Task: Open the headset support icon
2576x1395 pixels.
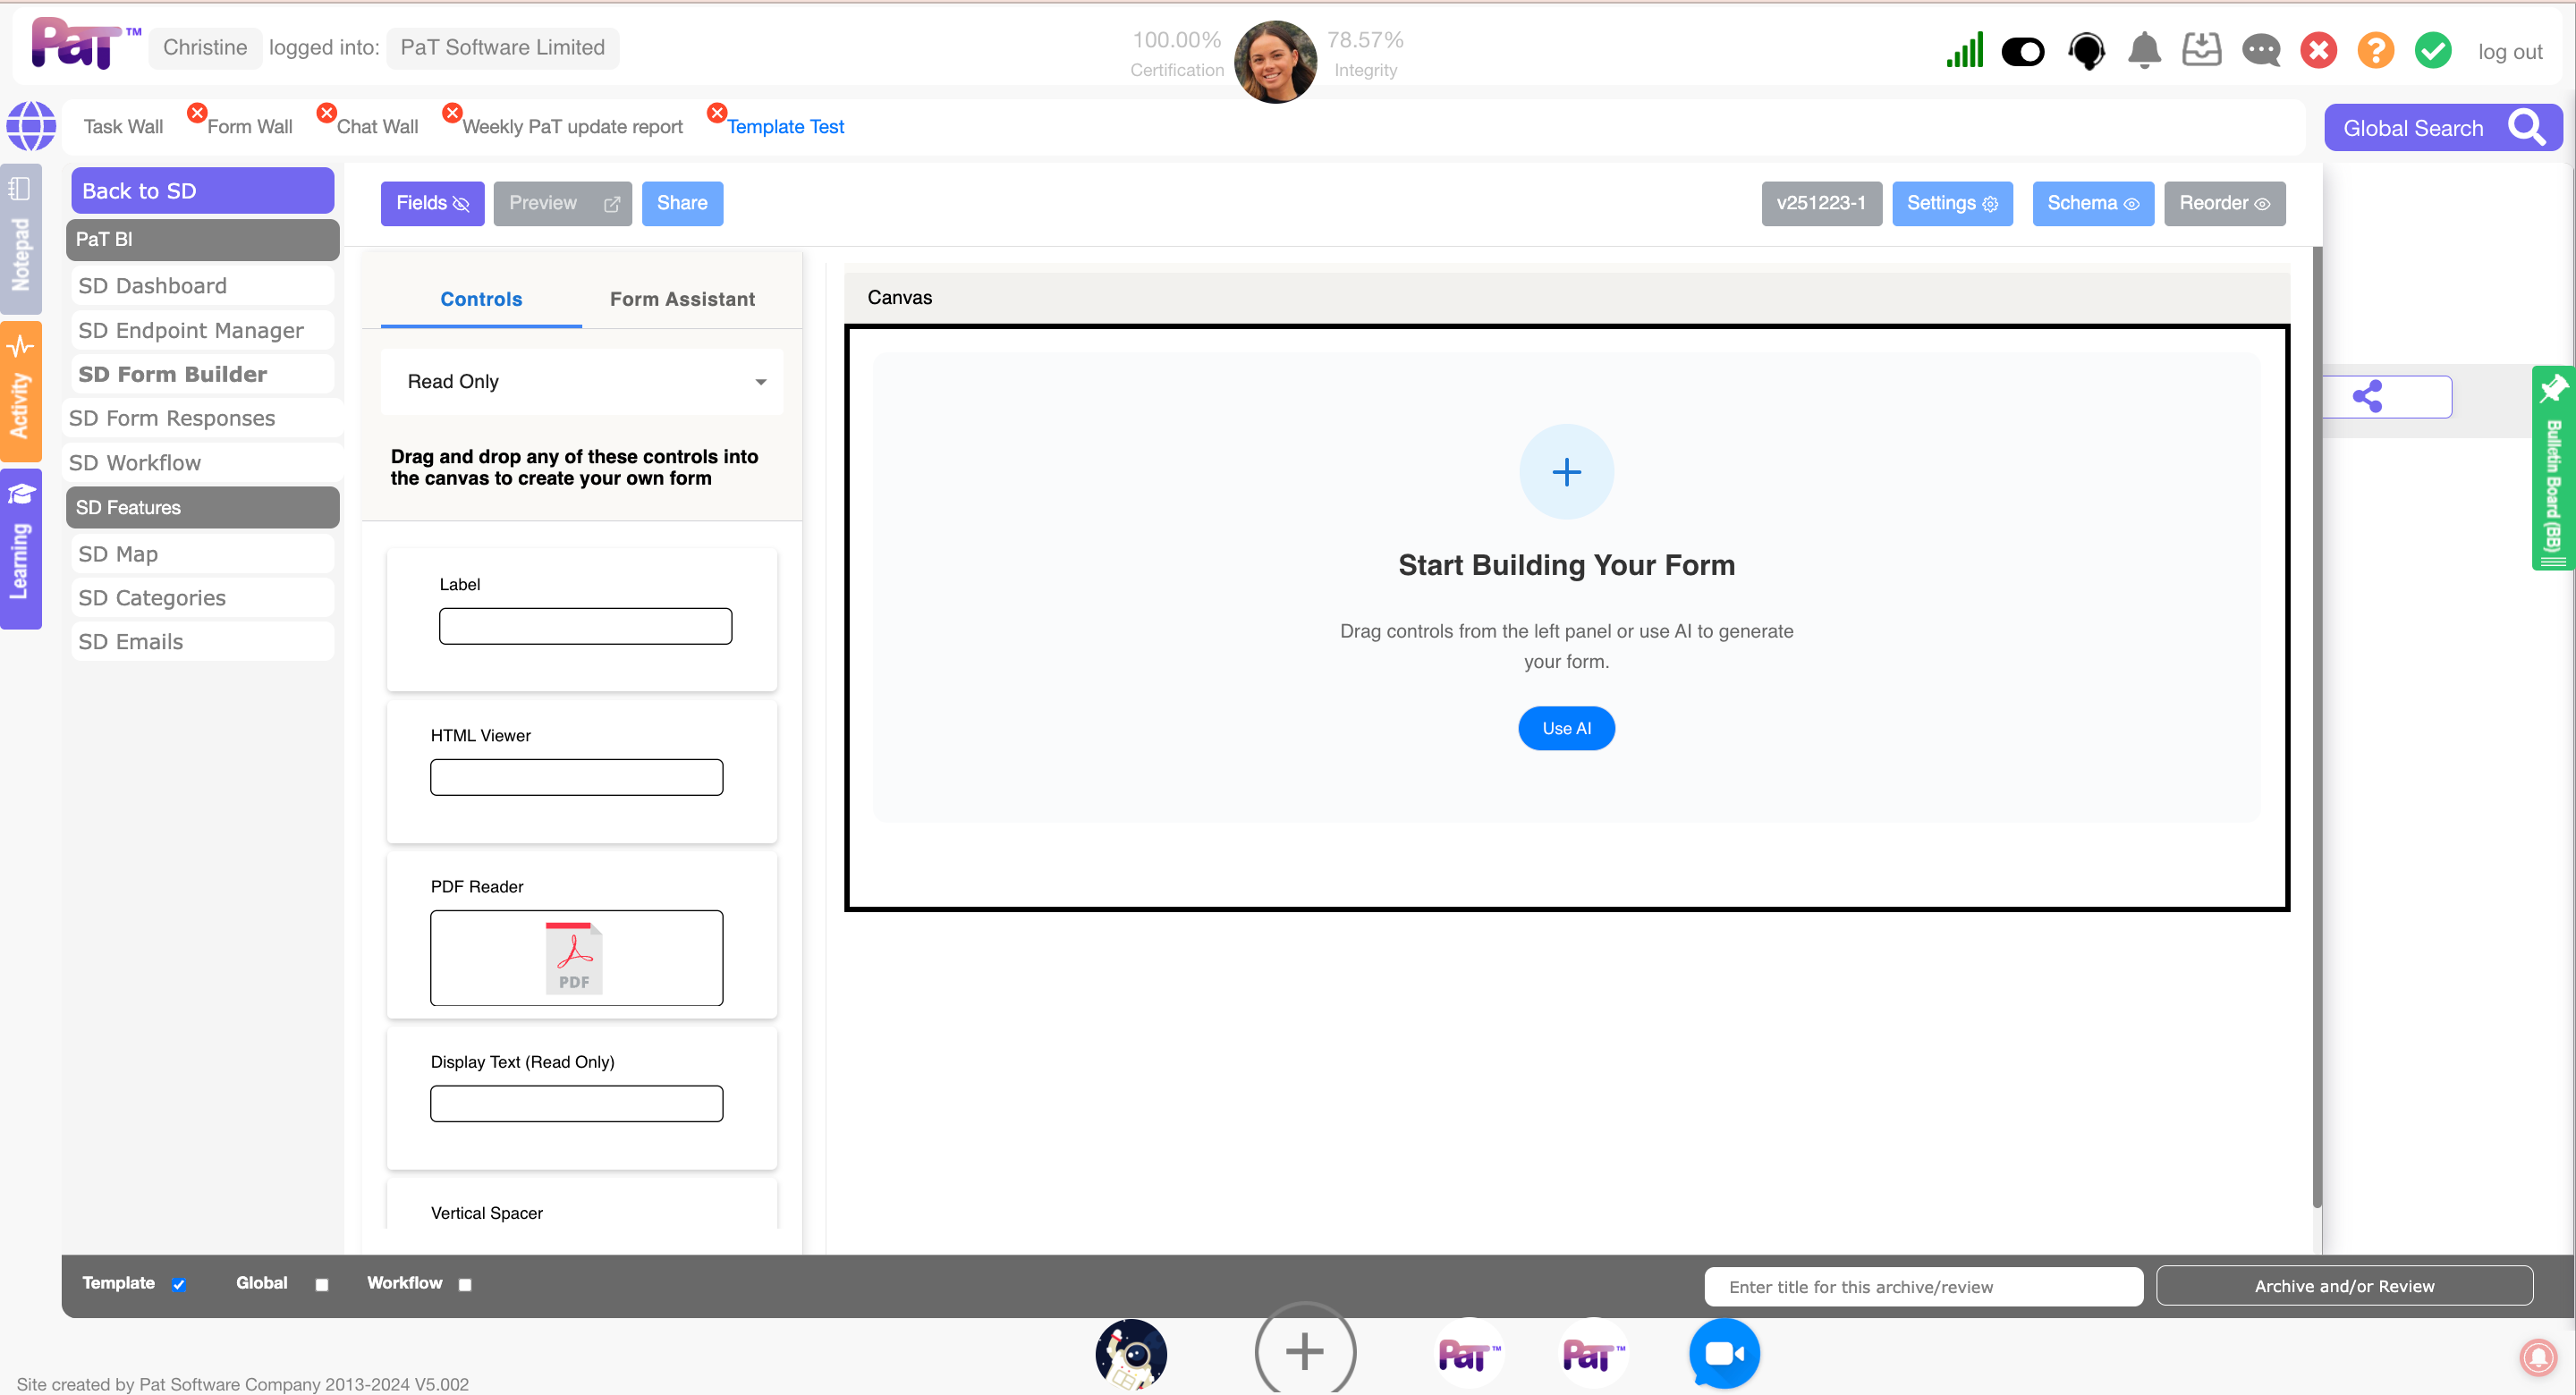Action: [2086, 50]
